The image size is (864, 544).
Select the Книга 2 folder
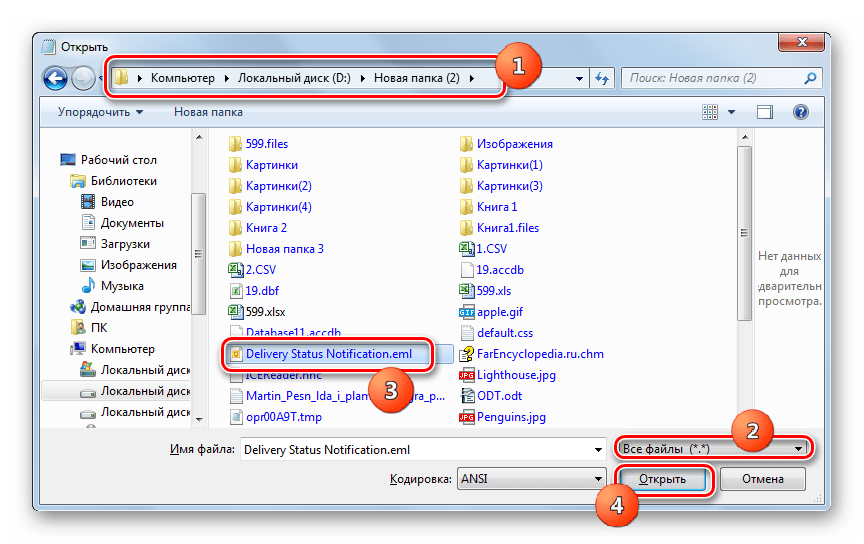pos(258,228)
